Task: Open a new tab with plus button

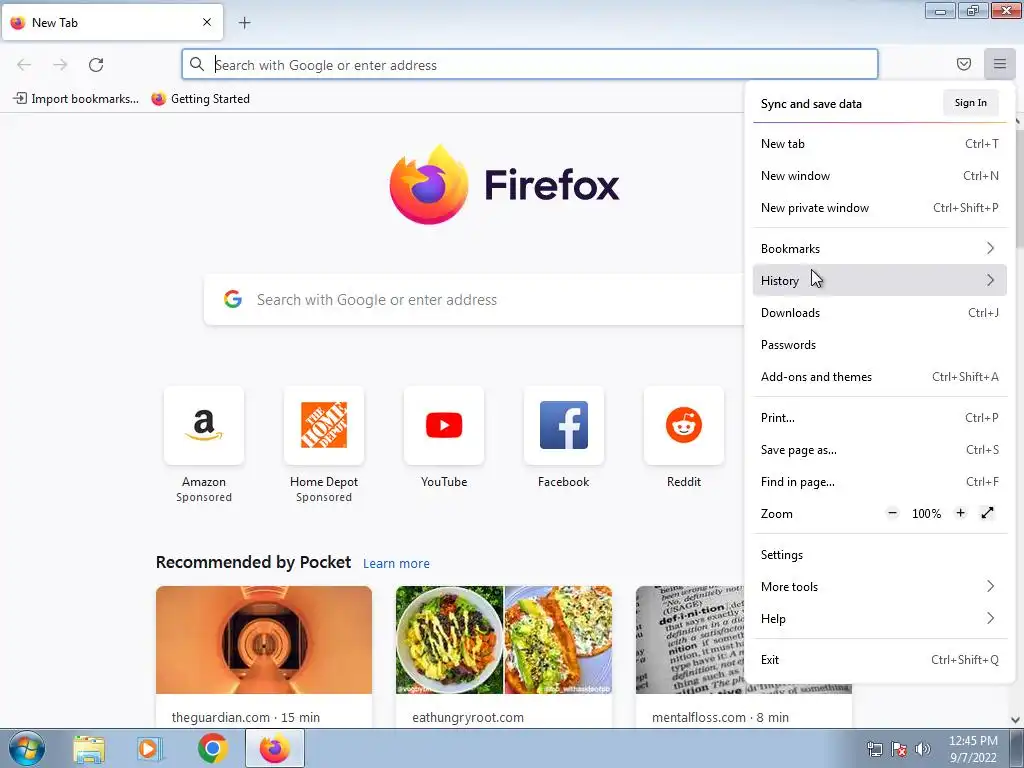Action: (x=244, y=23)
